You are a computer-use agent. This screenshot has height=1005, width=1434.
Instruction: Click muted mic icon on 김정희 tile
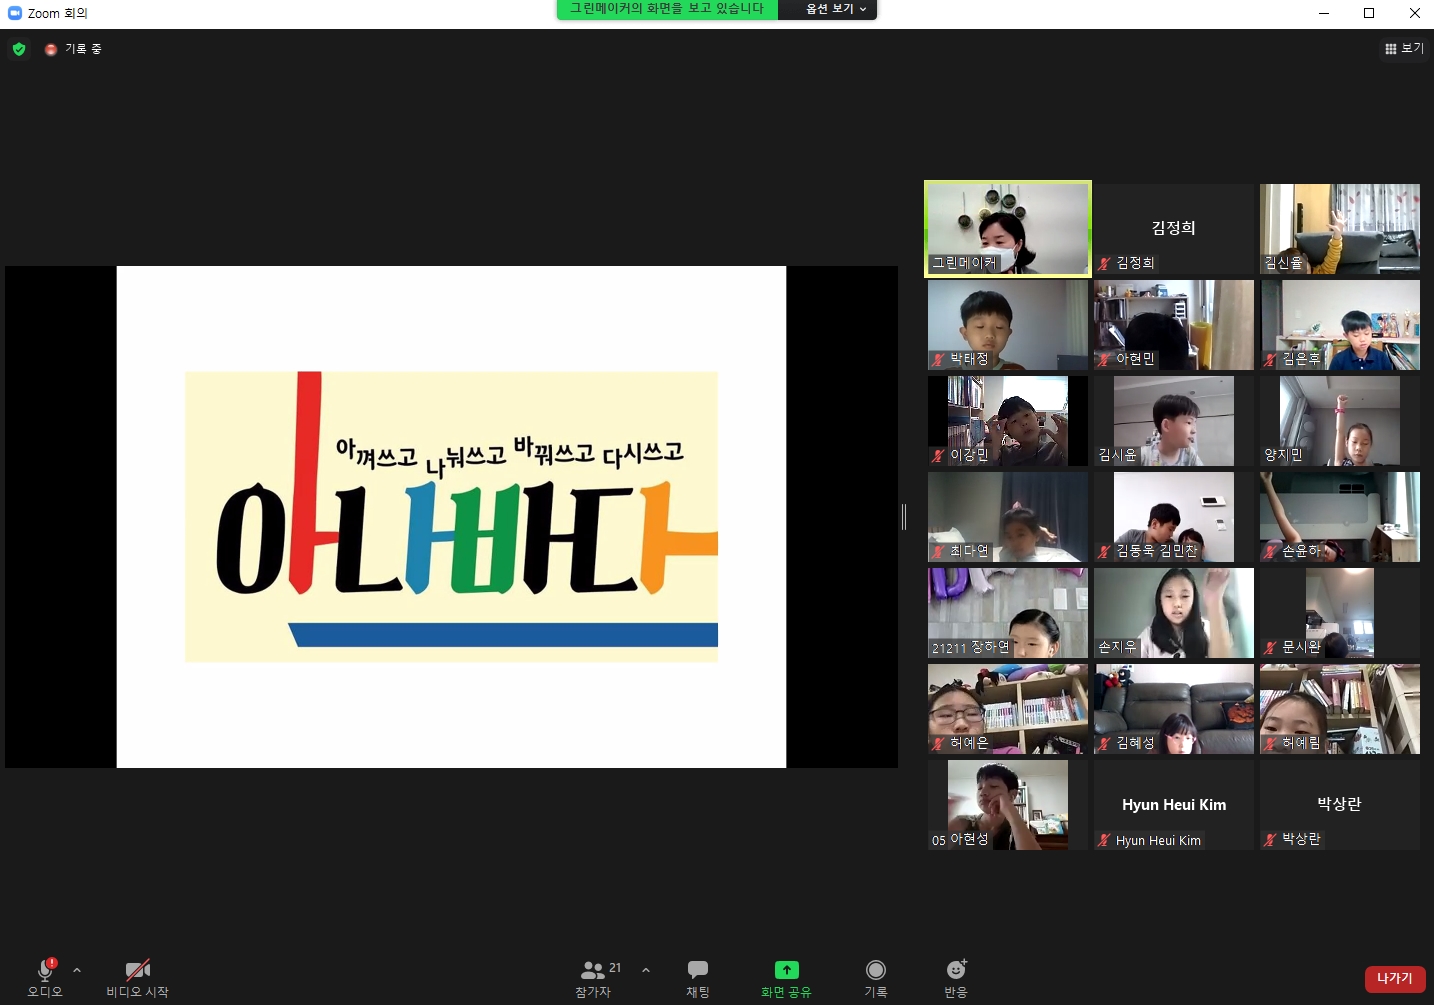tap(1105, 263)
